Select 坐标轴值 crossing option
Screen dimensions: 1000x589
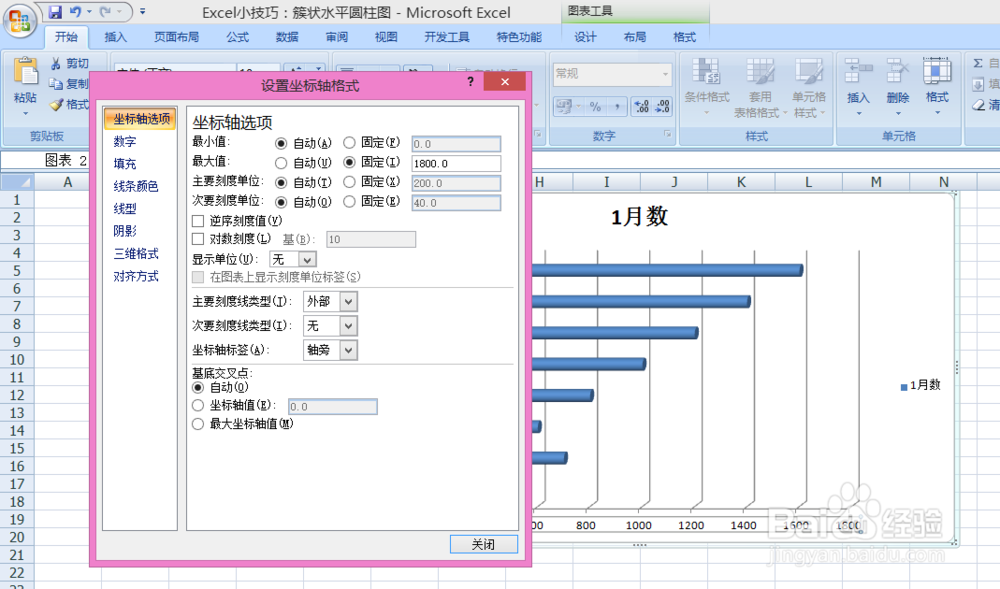pyautogui.click(x=198, y=405)
